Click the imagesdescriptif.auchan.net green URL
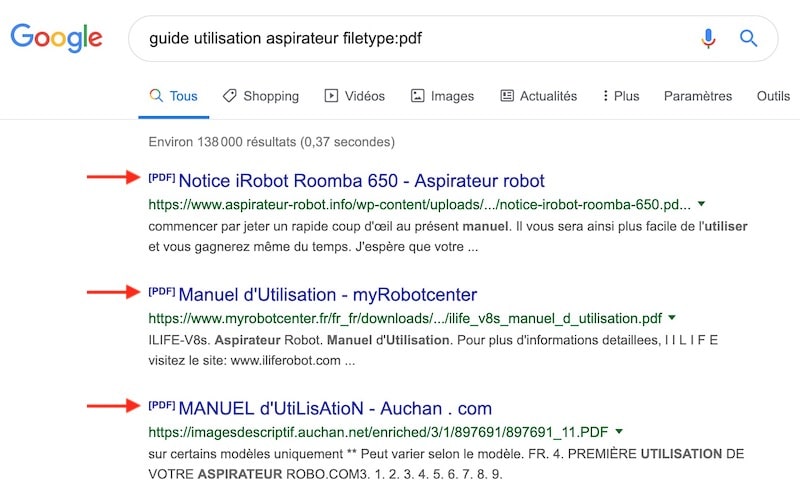 pyautogui.click(x=378, y=432)
